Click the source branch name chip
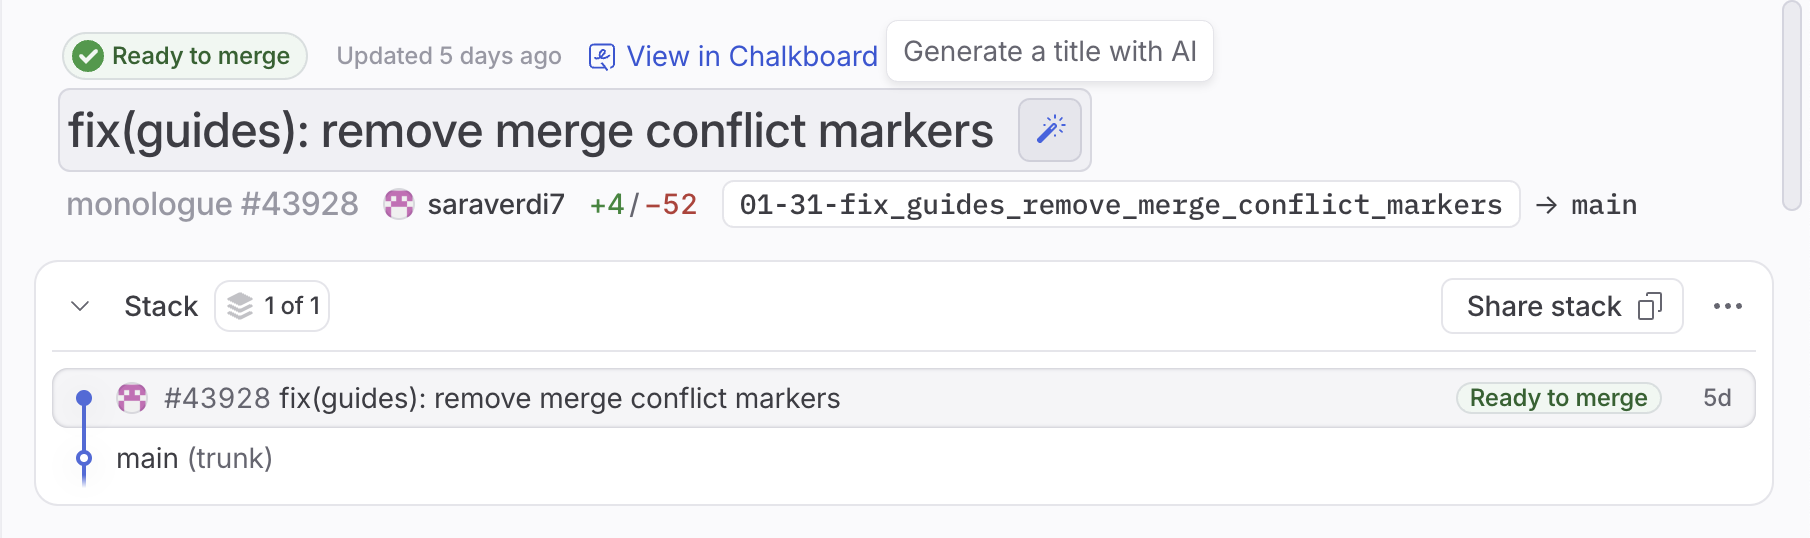The image size is (1810, 538). [1120, 205]
